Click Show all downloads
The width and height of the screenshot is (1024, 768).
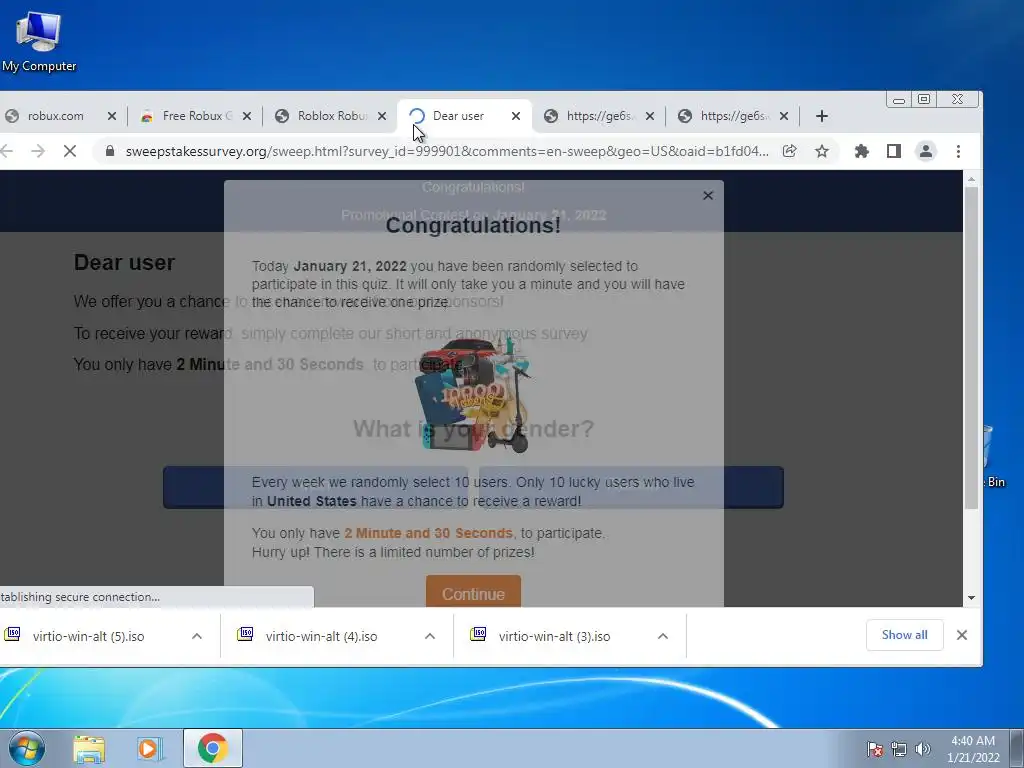tap(904, 635)
